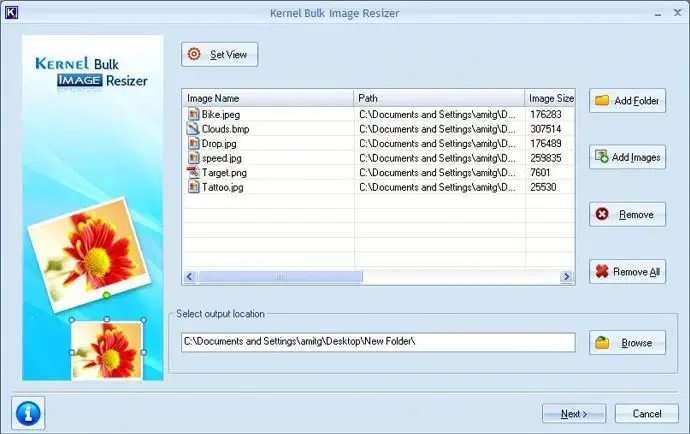This screenshot has height=434, width=690.
Task: Click the Target.png file icon
Action: click(194, 173)
